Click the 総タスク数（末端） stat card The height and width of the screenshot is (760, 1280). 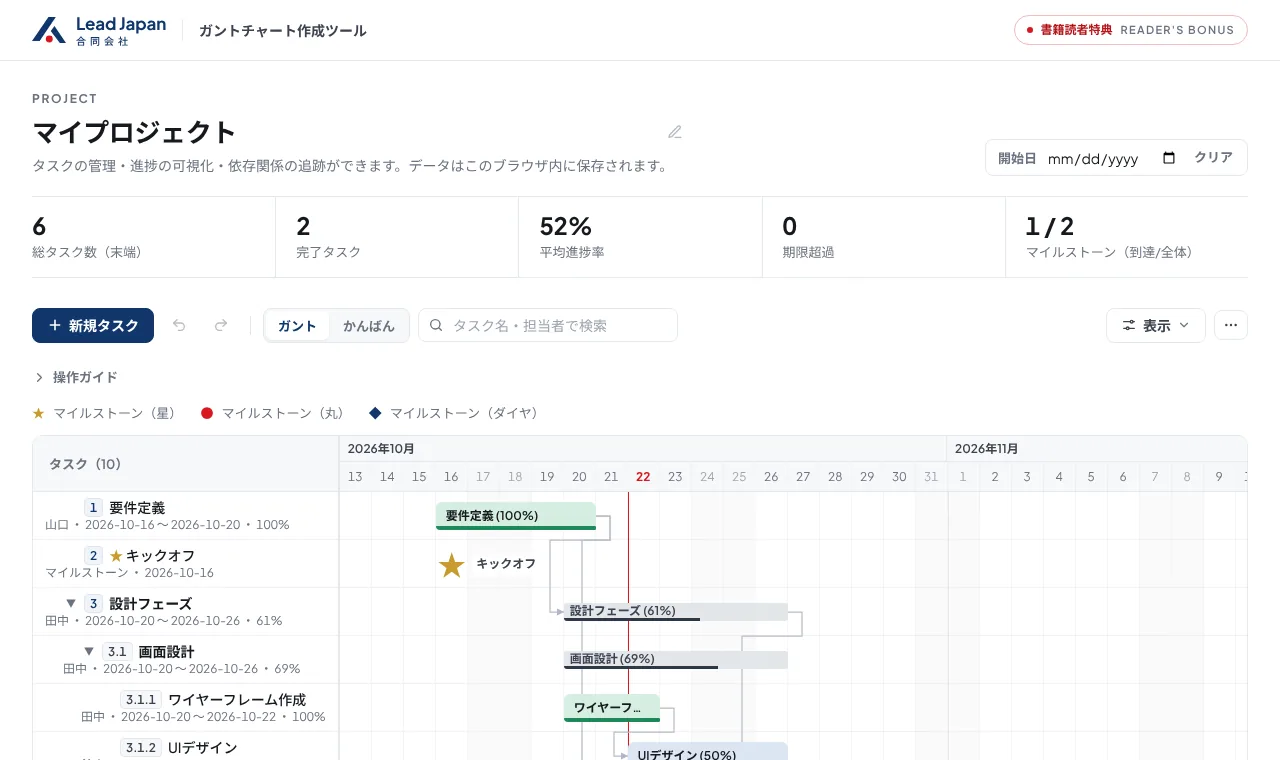pyautogui.click(x=154, y=237)
